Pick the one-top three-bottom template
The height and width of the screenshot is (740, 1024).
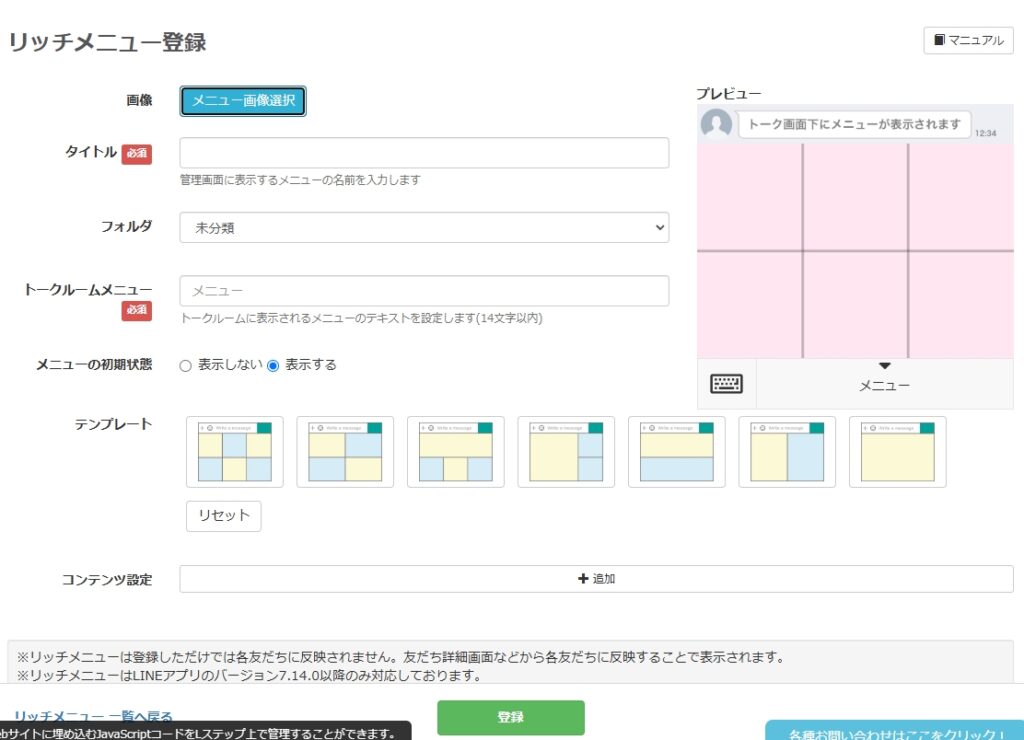point(456,452)
